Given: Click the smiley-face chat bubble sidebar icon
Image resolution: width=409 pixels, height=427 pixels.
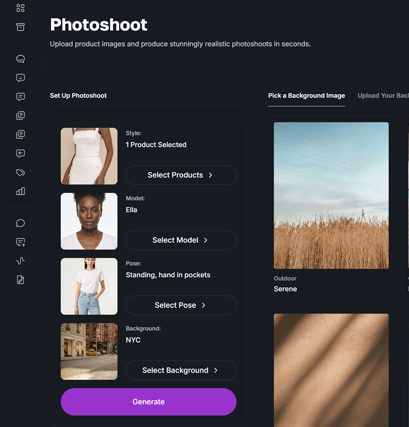Looking at the screenshot, I should pyautogui.click(x=20, y=78).
